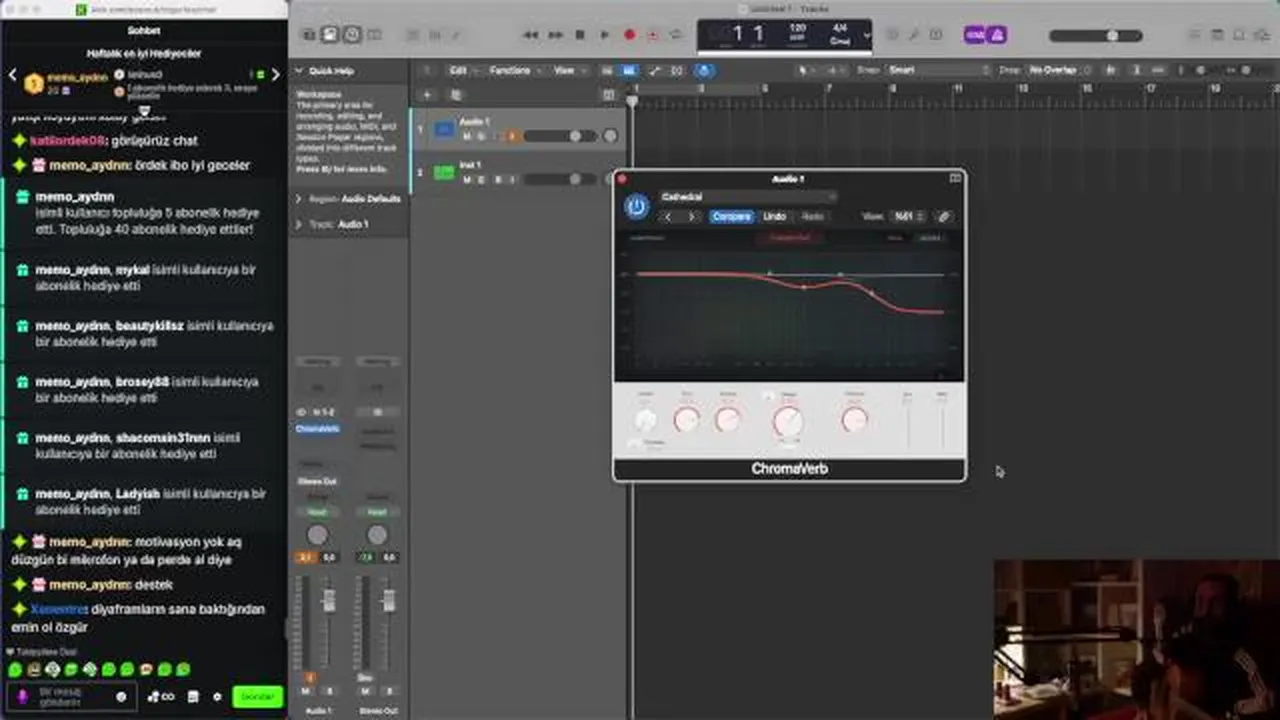Turn the Audio 1 channel pan knob
This screenshot has width=1280, height=720.
point(317,534)
